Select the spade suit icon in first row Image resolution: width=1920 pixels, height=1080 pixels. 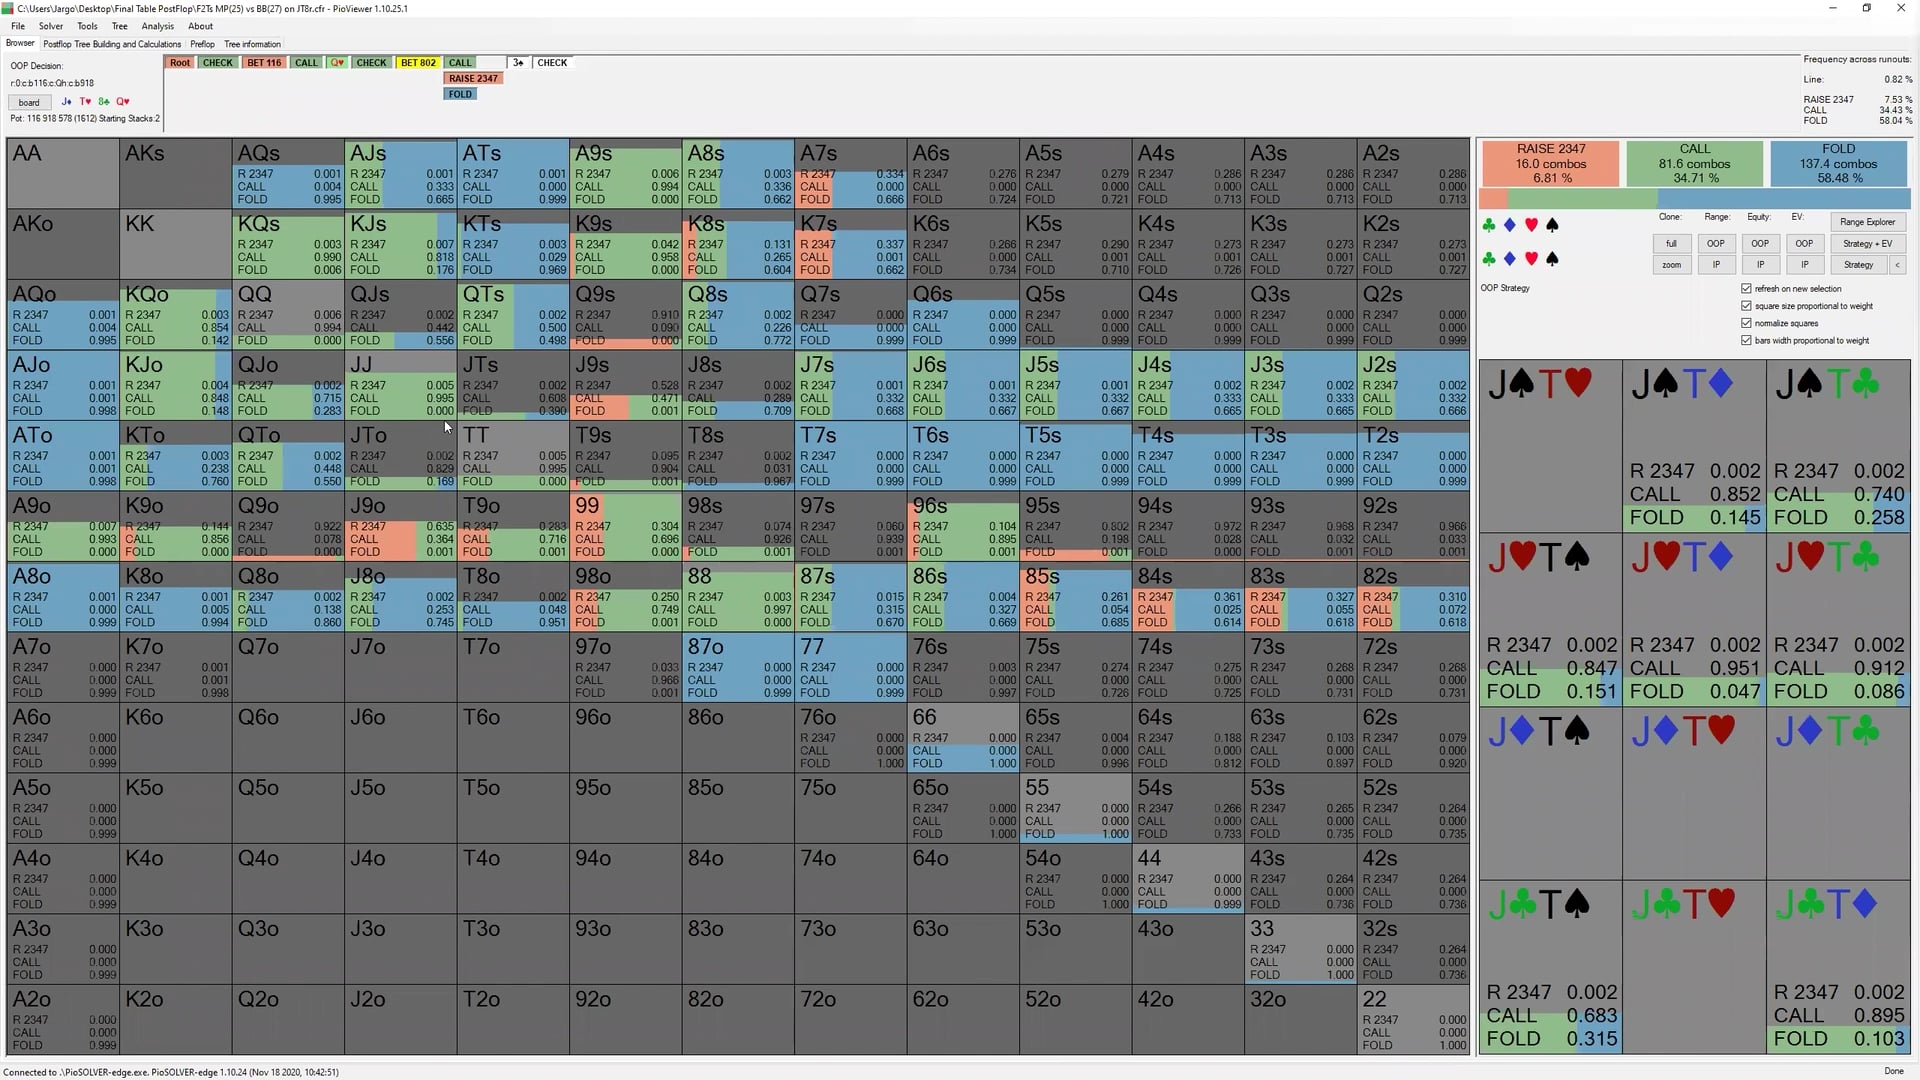point(1551,225)
